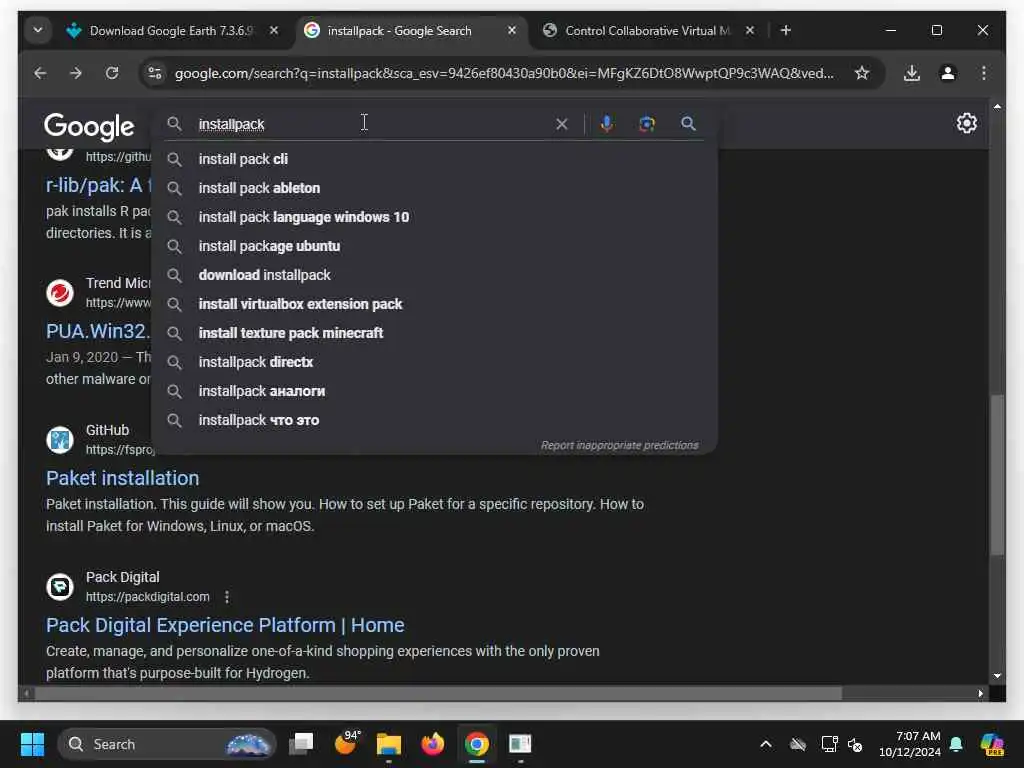The width and height of the screenshot is (1024, 768).
Task: Choose suggestion install virtualbox extension pack
Action: (x=434, y=304)
